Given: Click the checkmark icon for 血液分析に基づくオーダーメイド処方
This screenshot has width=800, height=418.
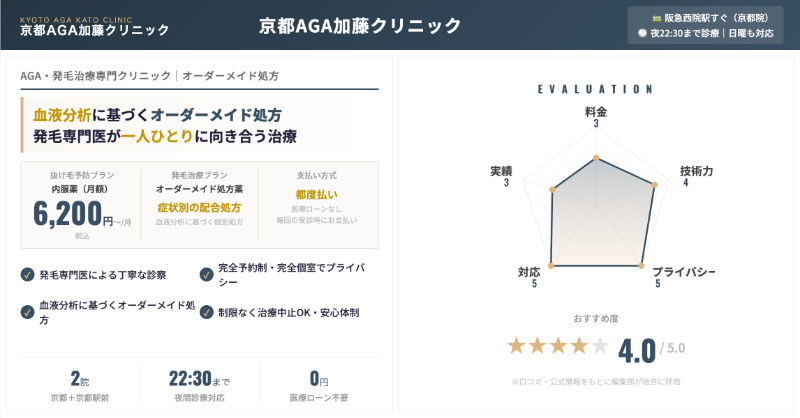Looking at the screenshot, I should coord(27,311).
